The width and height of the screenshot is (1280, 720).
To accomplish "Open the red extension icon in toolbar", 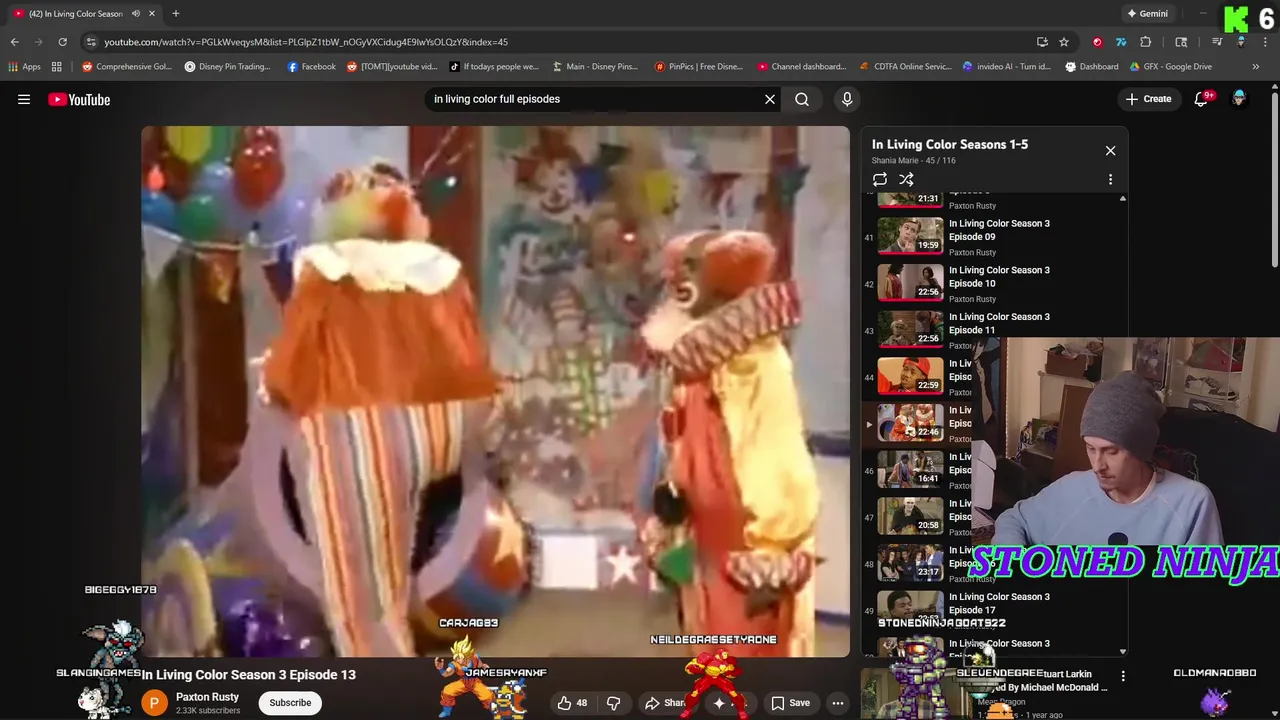I will pyautogui.click(x=1097, y=42).
